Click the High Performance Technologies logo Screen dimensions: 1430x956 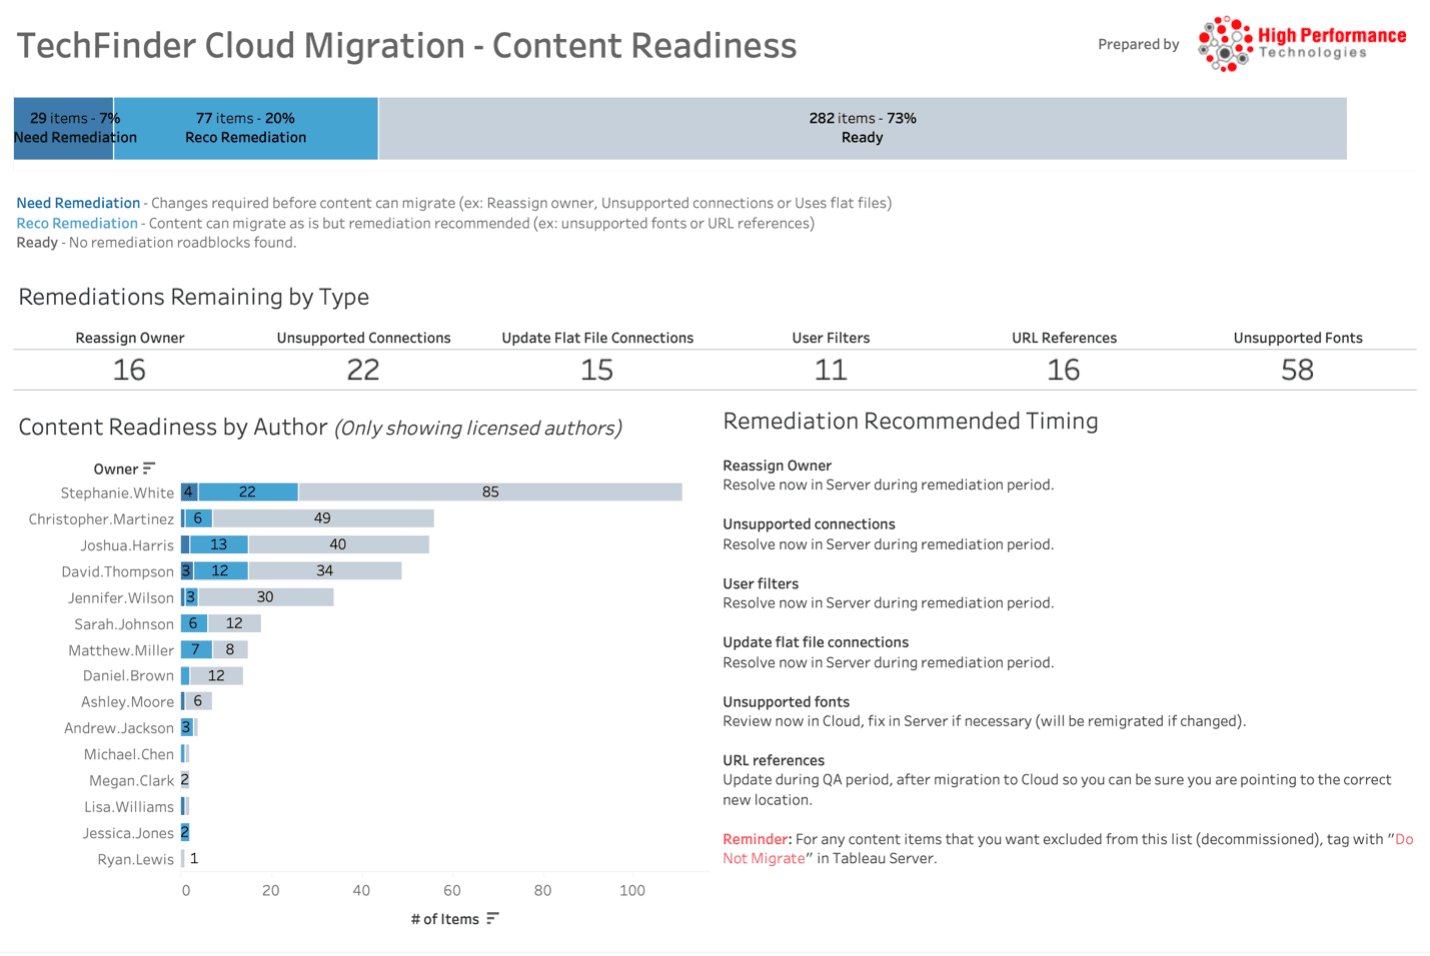(x=1302, y=44)
